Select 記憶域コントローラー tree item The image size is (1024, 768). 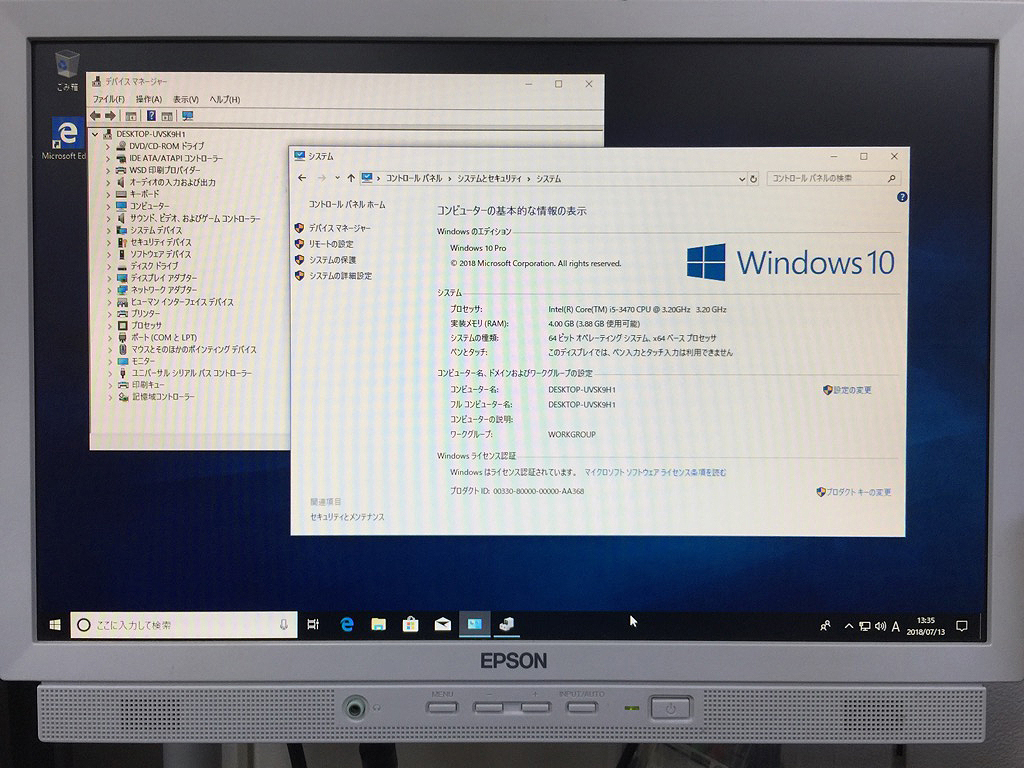(x=163, y=396)
